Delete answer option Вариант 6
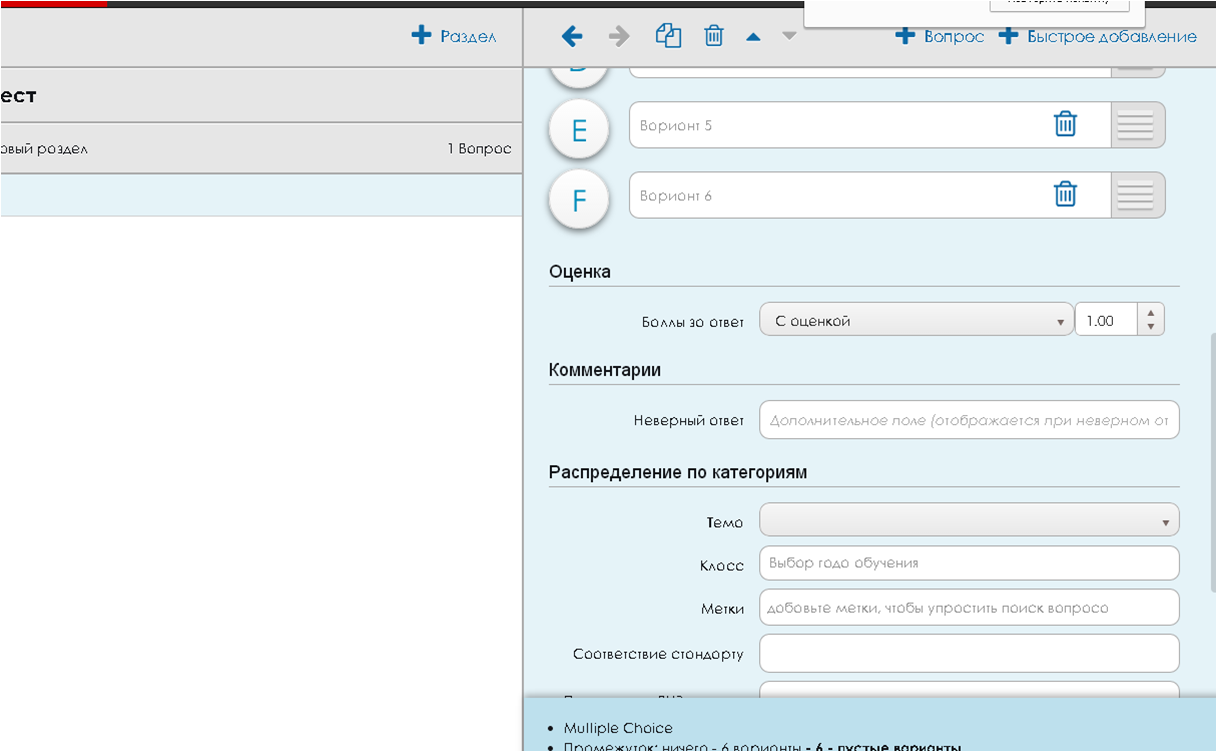 (x=1065, y=194)
